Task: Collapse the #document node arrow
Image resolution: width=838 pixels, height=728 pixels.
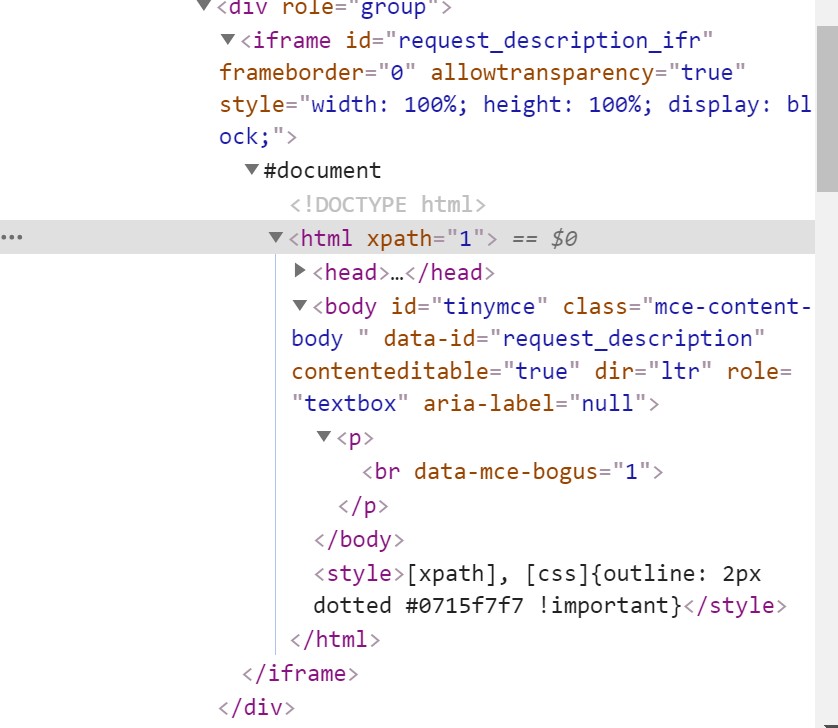Action: pos(251,170)
